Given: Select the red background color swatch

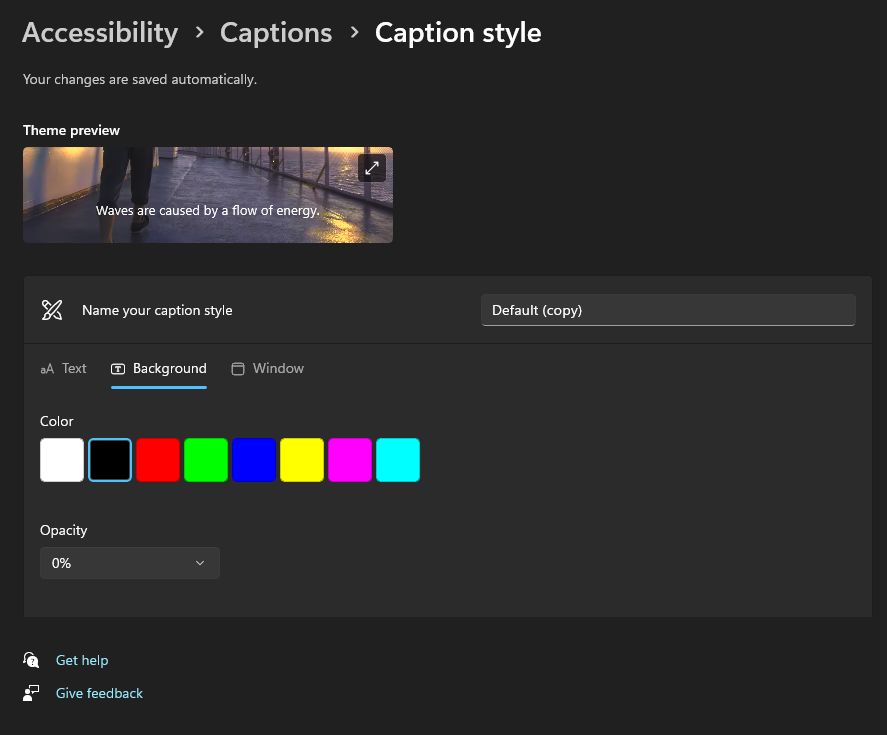Looking at the screenshot, I should pyautogui.click(x=157, y=459).
